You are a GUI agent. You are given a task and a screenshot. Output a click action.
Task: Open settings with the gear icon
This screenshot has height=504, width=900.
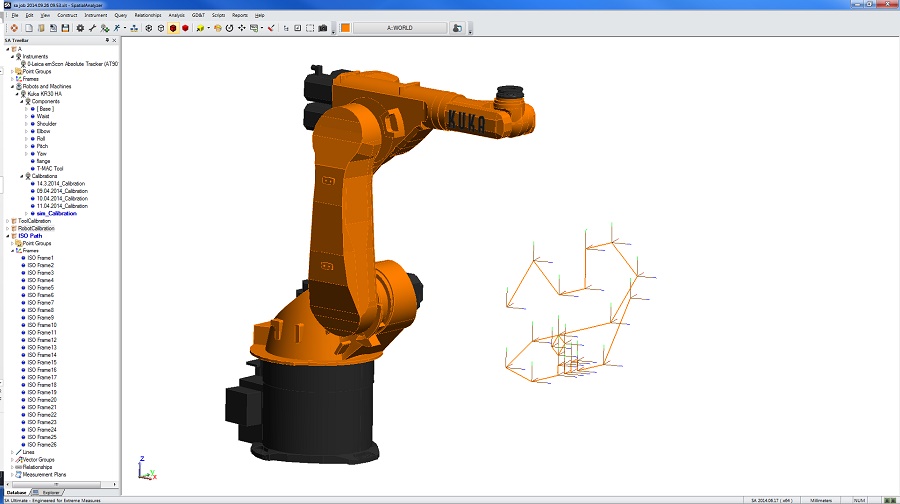click(80, 28)
